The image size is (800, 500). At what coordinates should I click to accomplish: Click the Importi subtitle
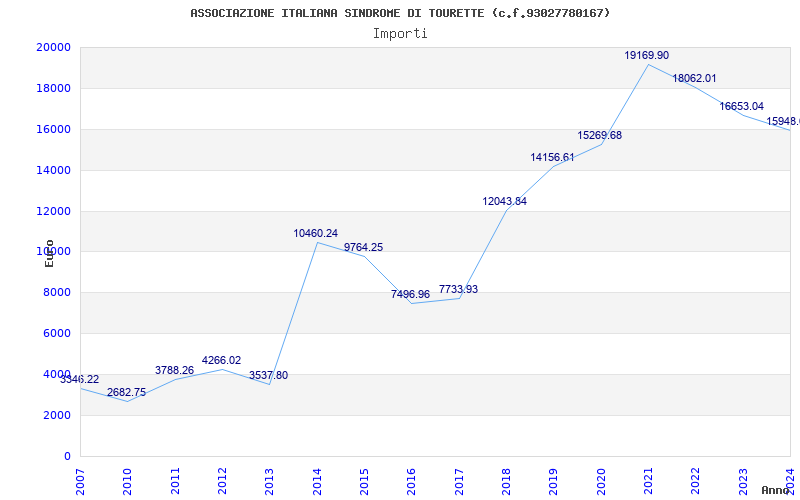pyautogui.click(x=400, y=34)
